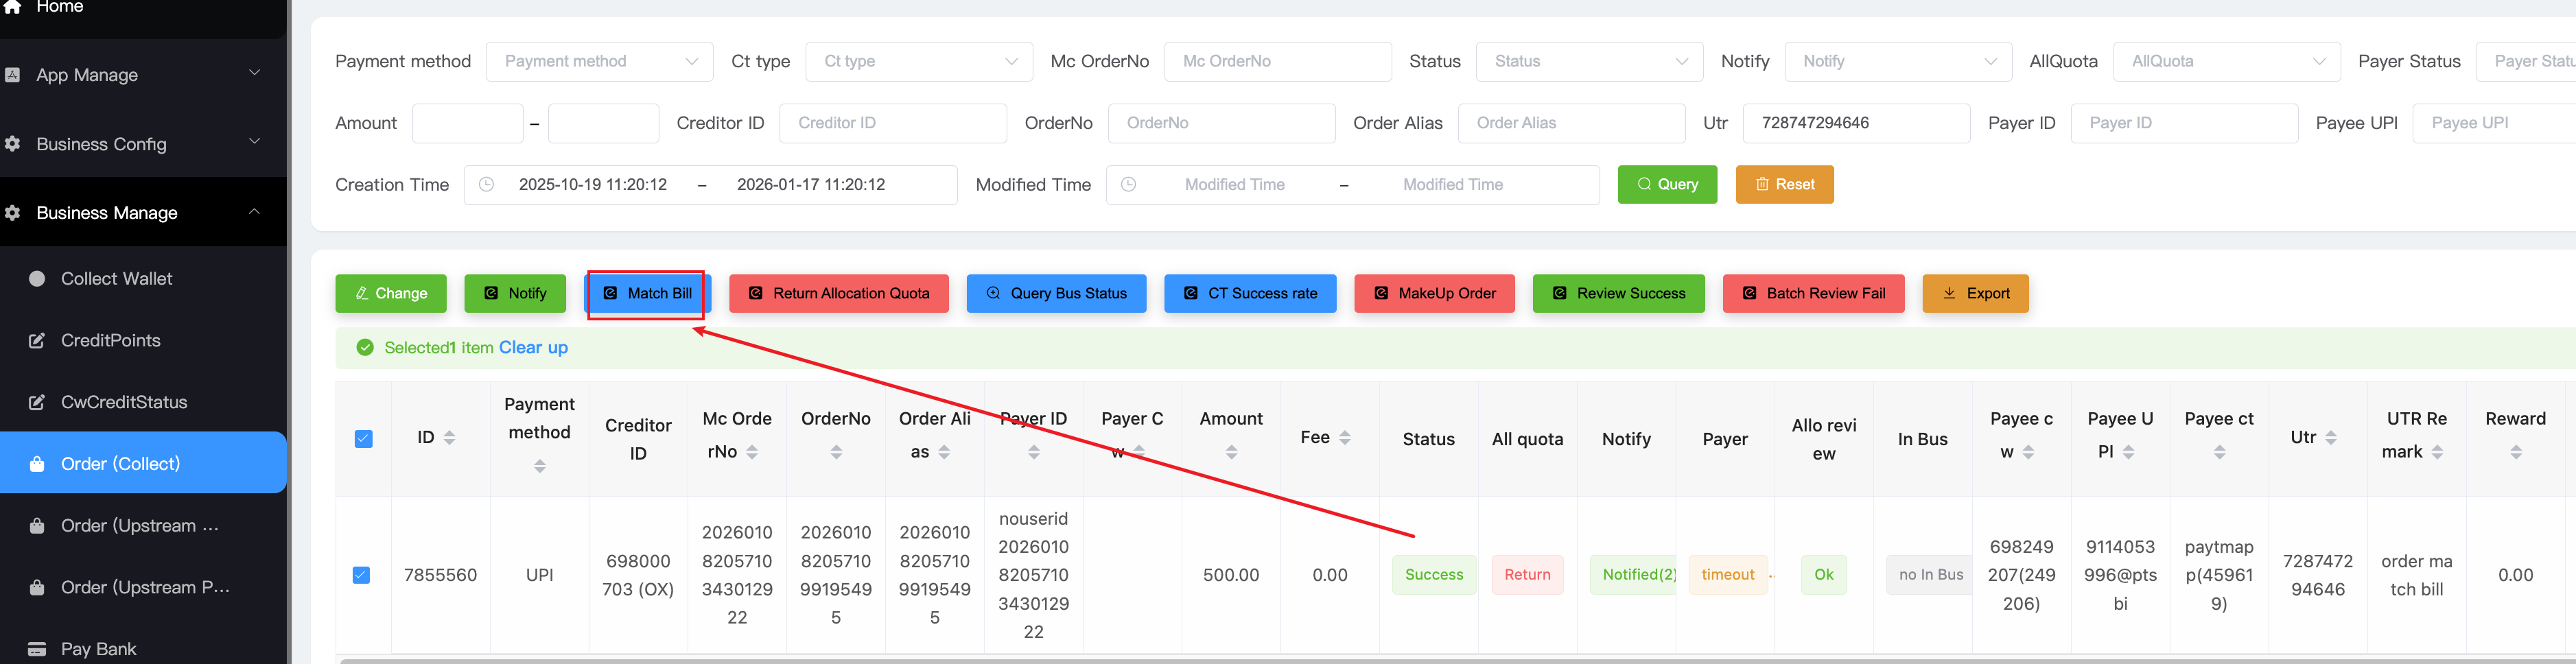Image resolution: width=2576 pixels, height=664 pixels.
Task: Sort by the Fee column icon
Action: click(x=1344, y=438)
